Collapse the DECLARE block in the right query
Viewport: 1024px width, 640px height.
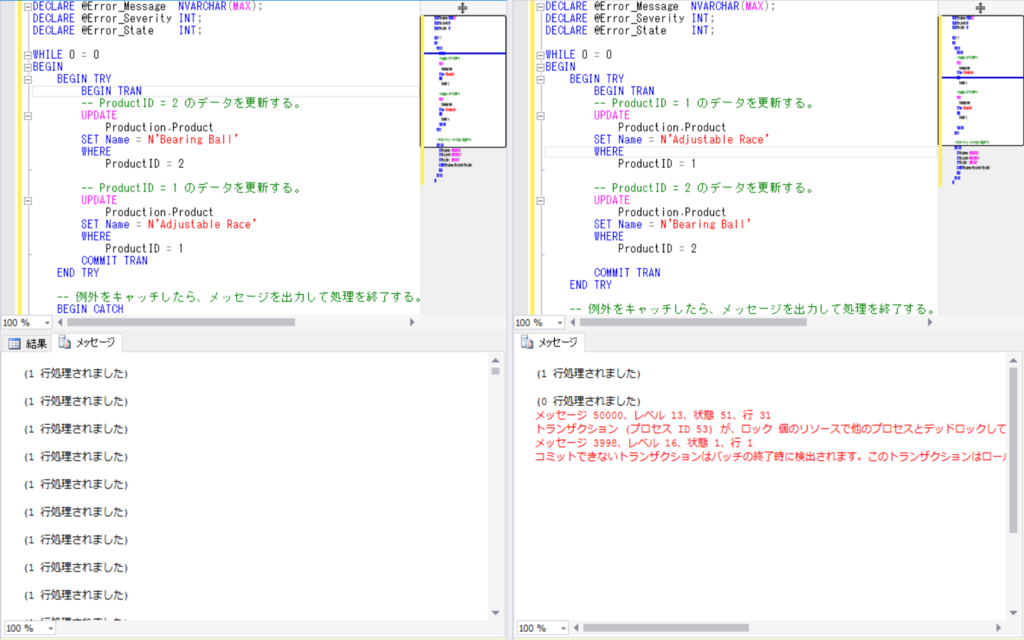[x=541, y=7]
